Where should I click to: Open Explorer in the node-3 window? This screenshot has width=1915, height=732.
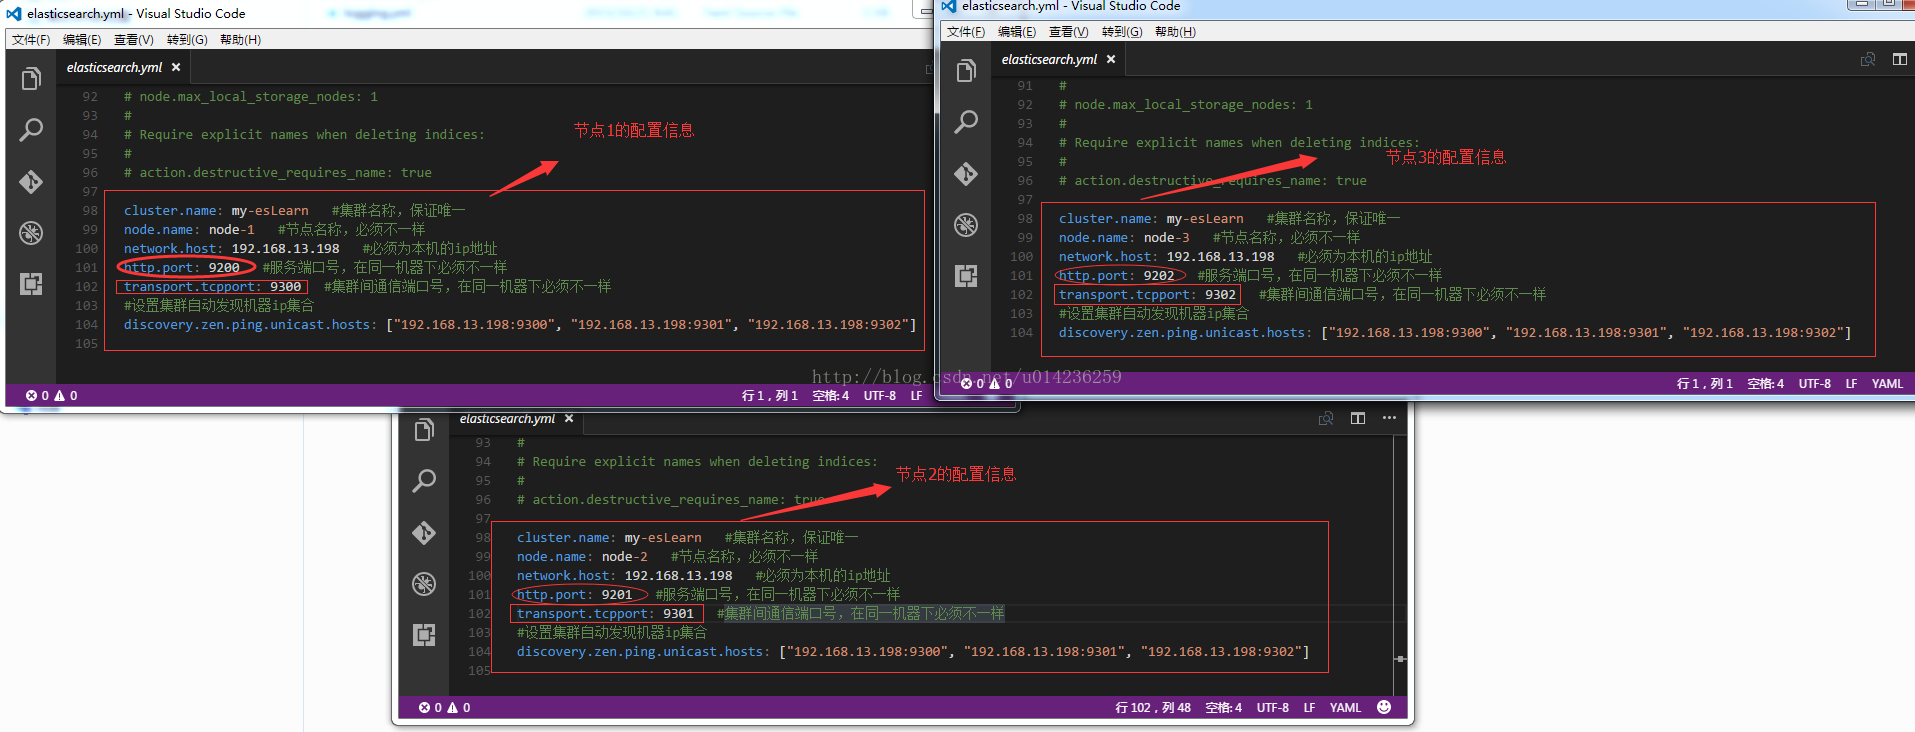[x=966, y=70]
